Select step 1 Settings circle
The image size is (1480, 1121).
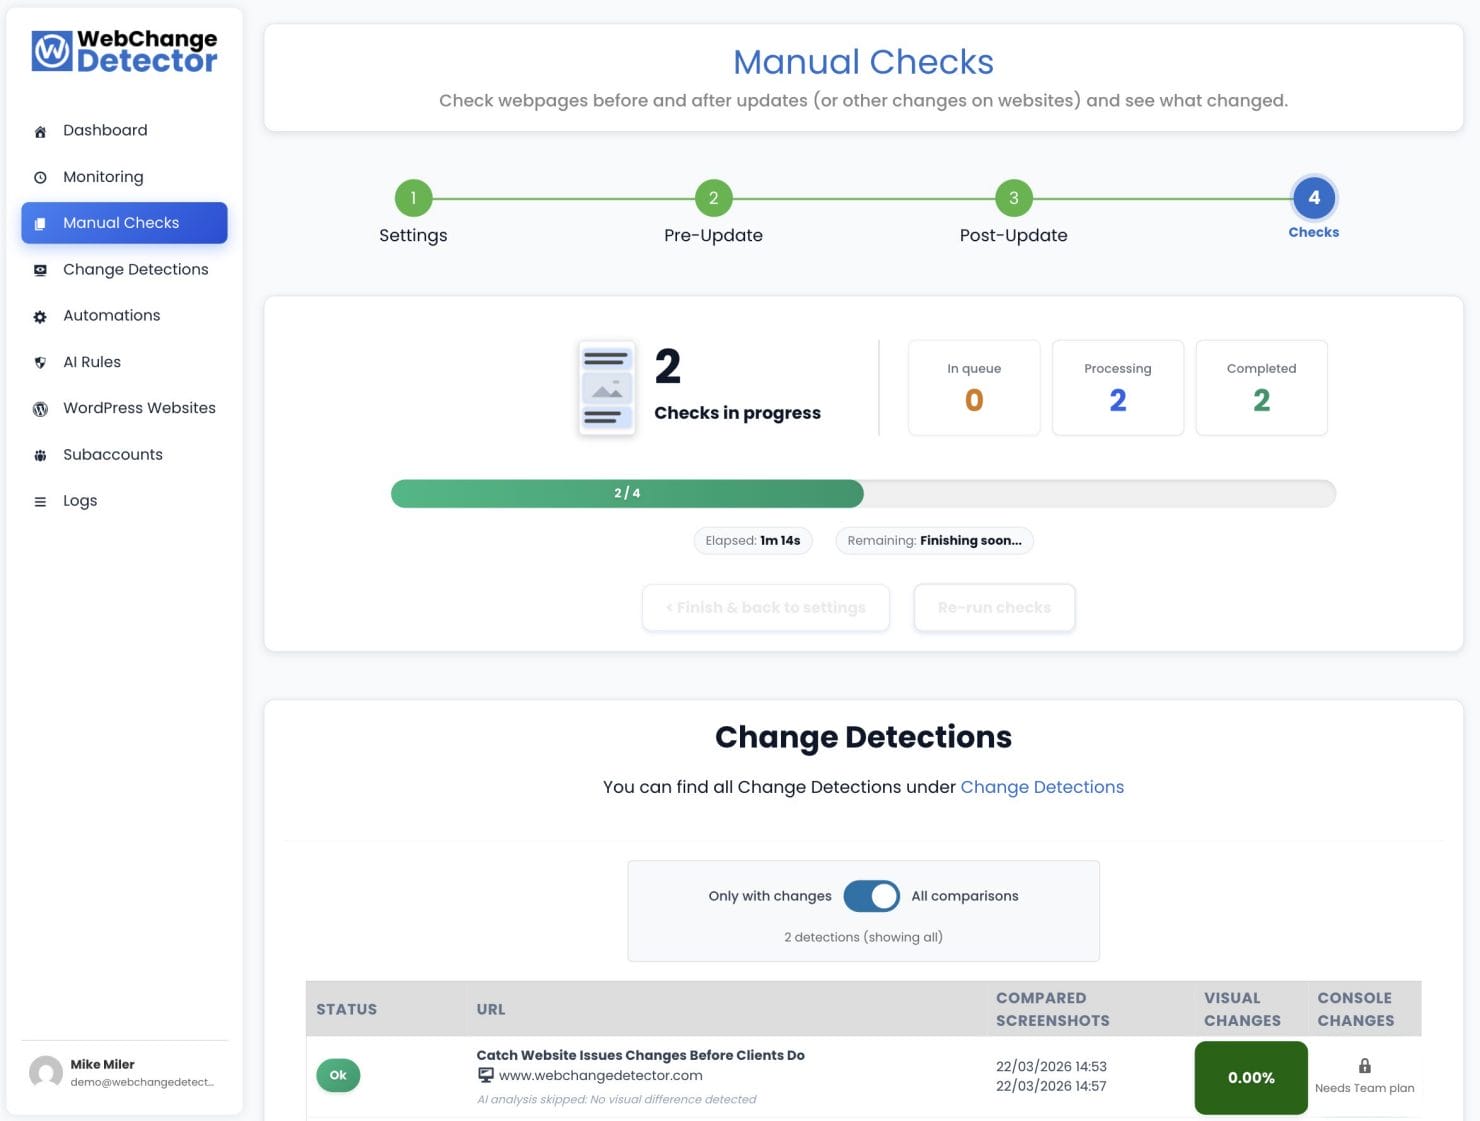(413, 198)
